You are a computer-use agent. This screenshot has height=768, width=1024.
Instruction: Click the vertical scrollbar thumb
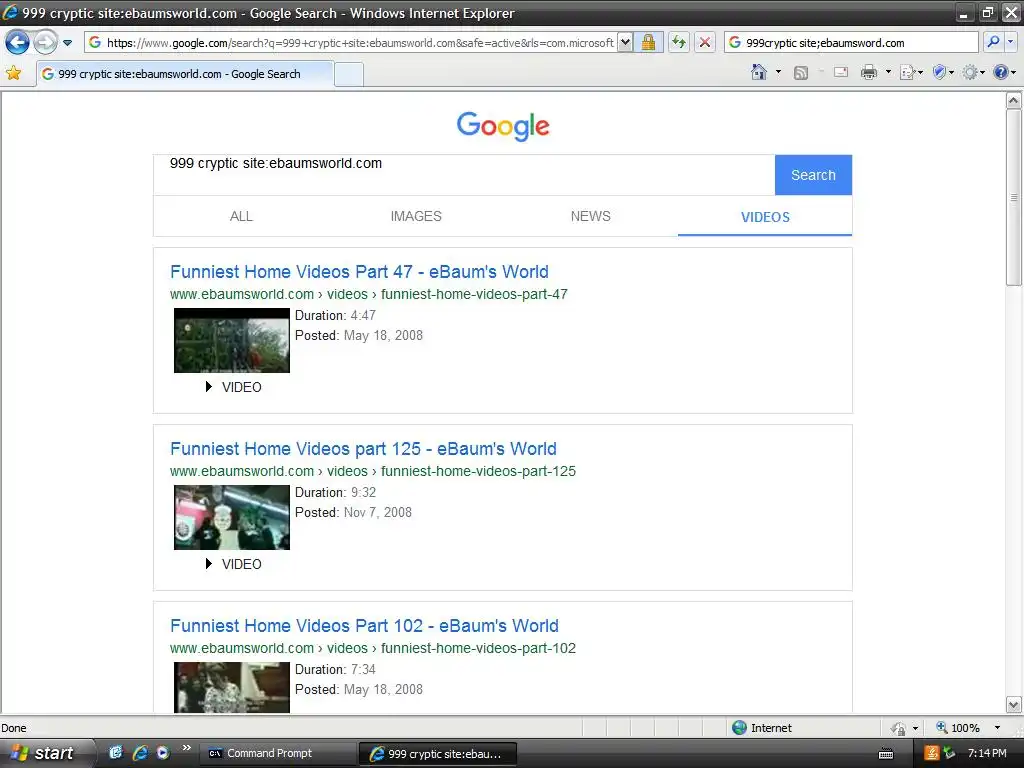pos(1014,197)
